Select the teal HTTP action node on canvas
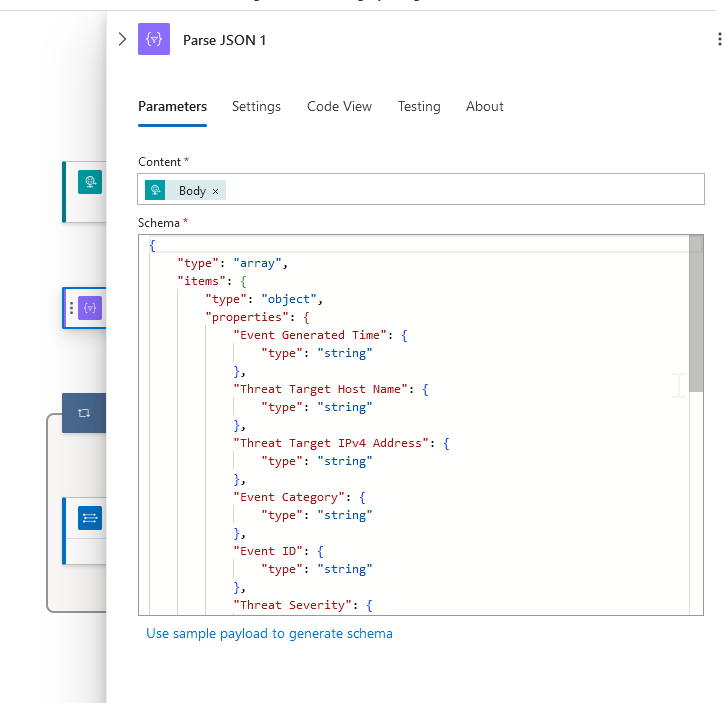 coord(90,181)
